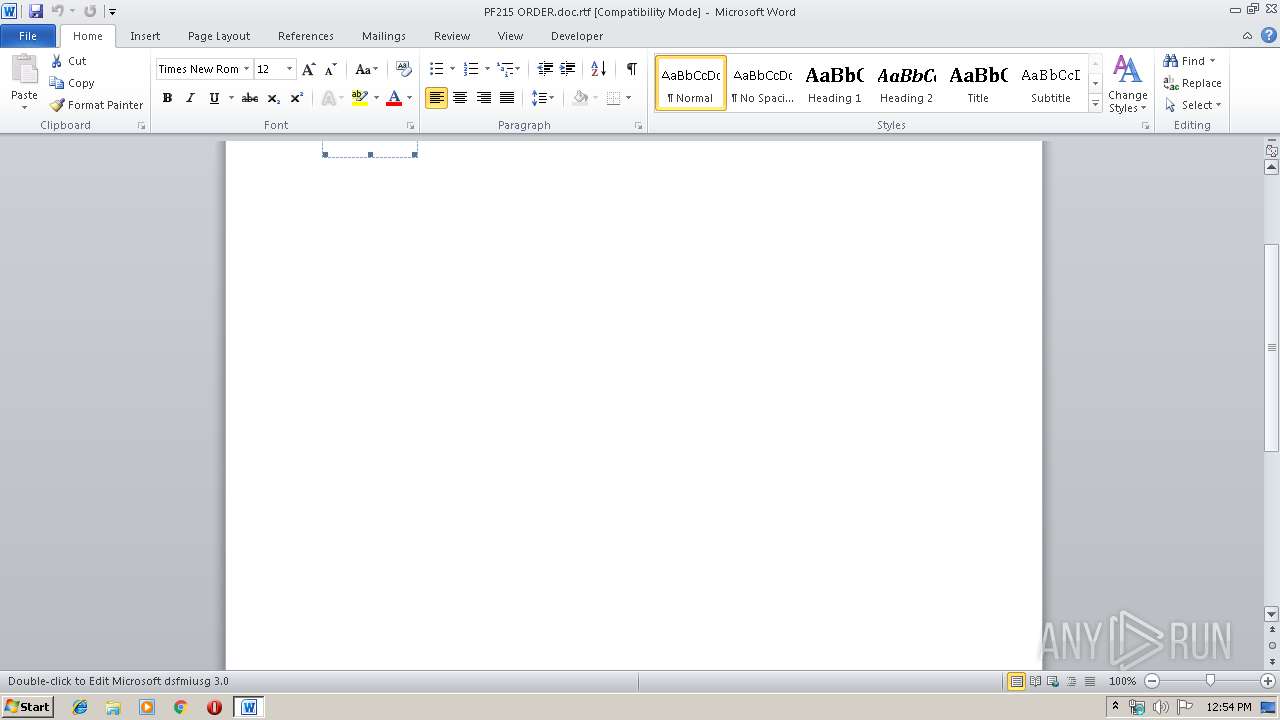Expand the Numbering list dropdown arrow
Screen dimensions: 1280x720
pyautogui.click(x=487, y=69)
